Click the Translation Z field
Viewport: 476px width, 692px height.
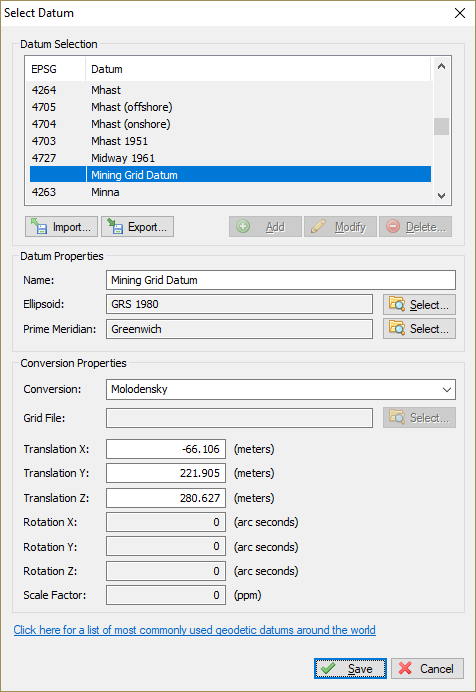166,498
